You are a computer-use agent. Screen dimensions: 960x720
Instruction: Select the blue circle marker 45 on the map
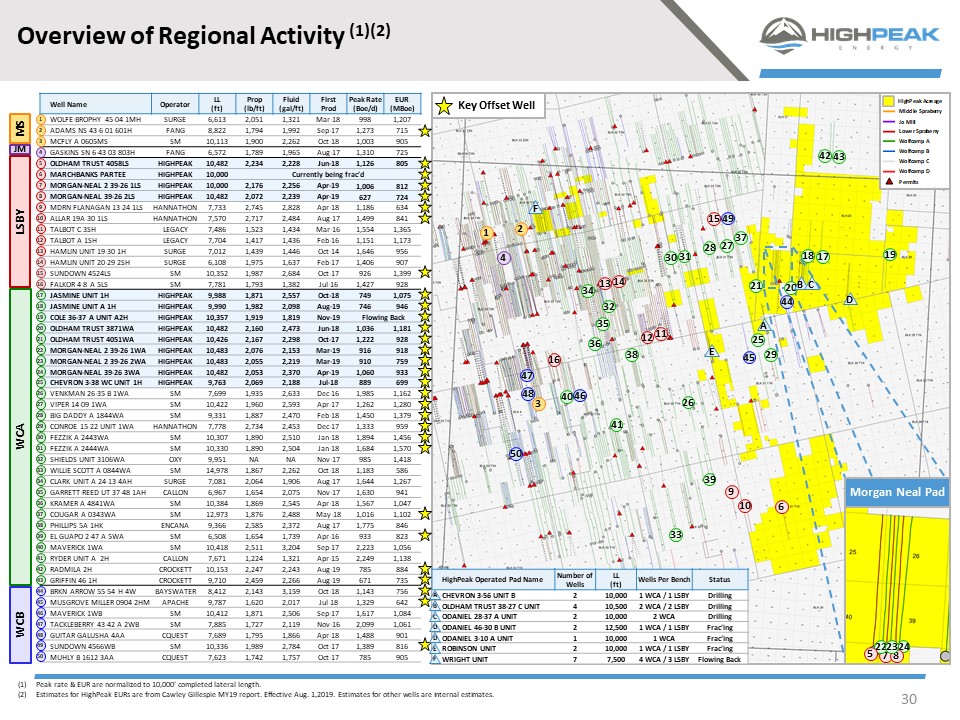(749, 358)
